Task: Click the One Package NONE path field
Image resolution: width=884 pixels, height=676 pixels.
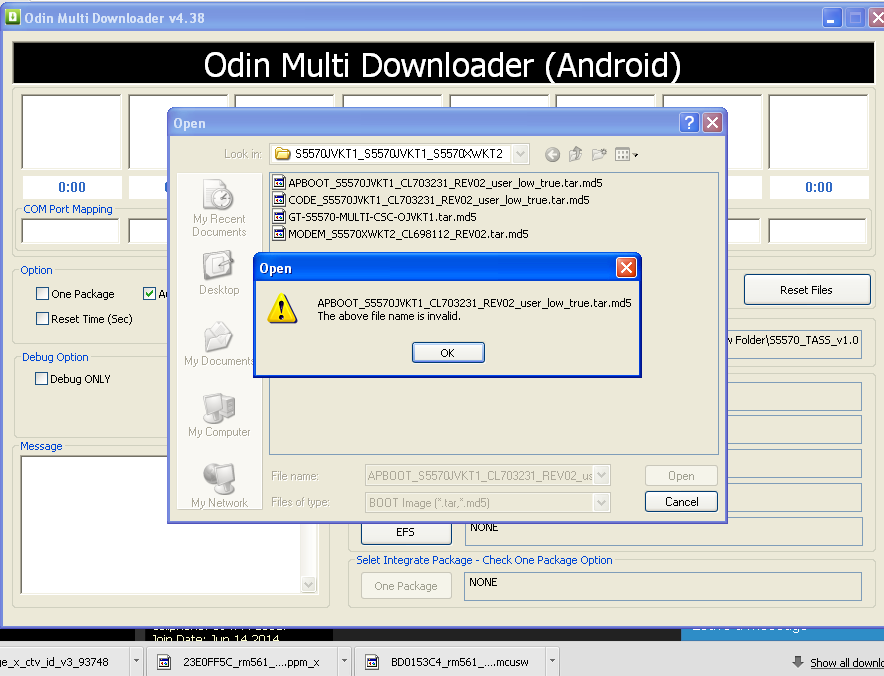Action: [x=662, y=586]
